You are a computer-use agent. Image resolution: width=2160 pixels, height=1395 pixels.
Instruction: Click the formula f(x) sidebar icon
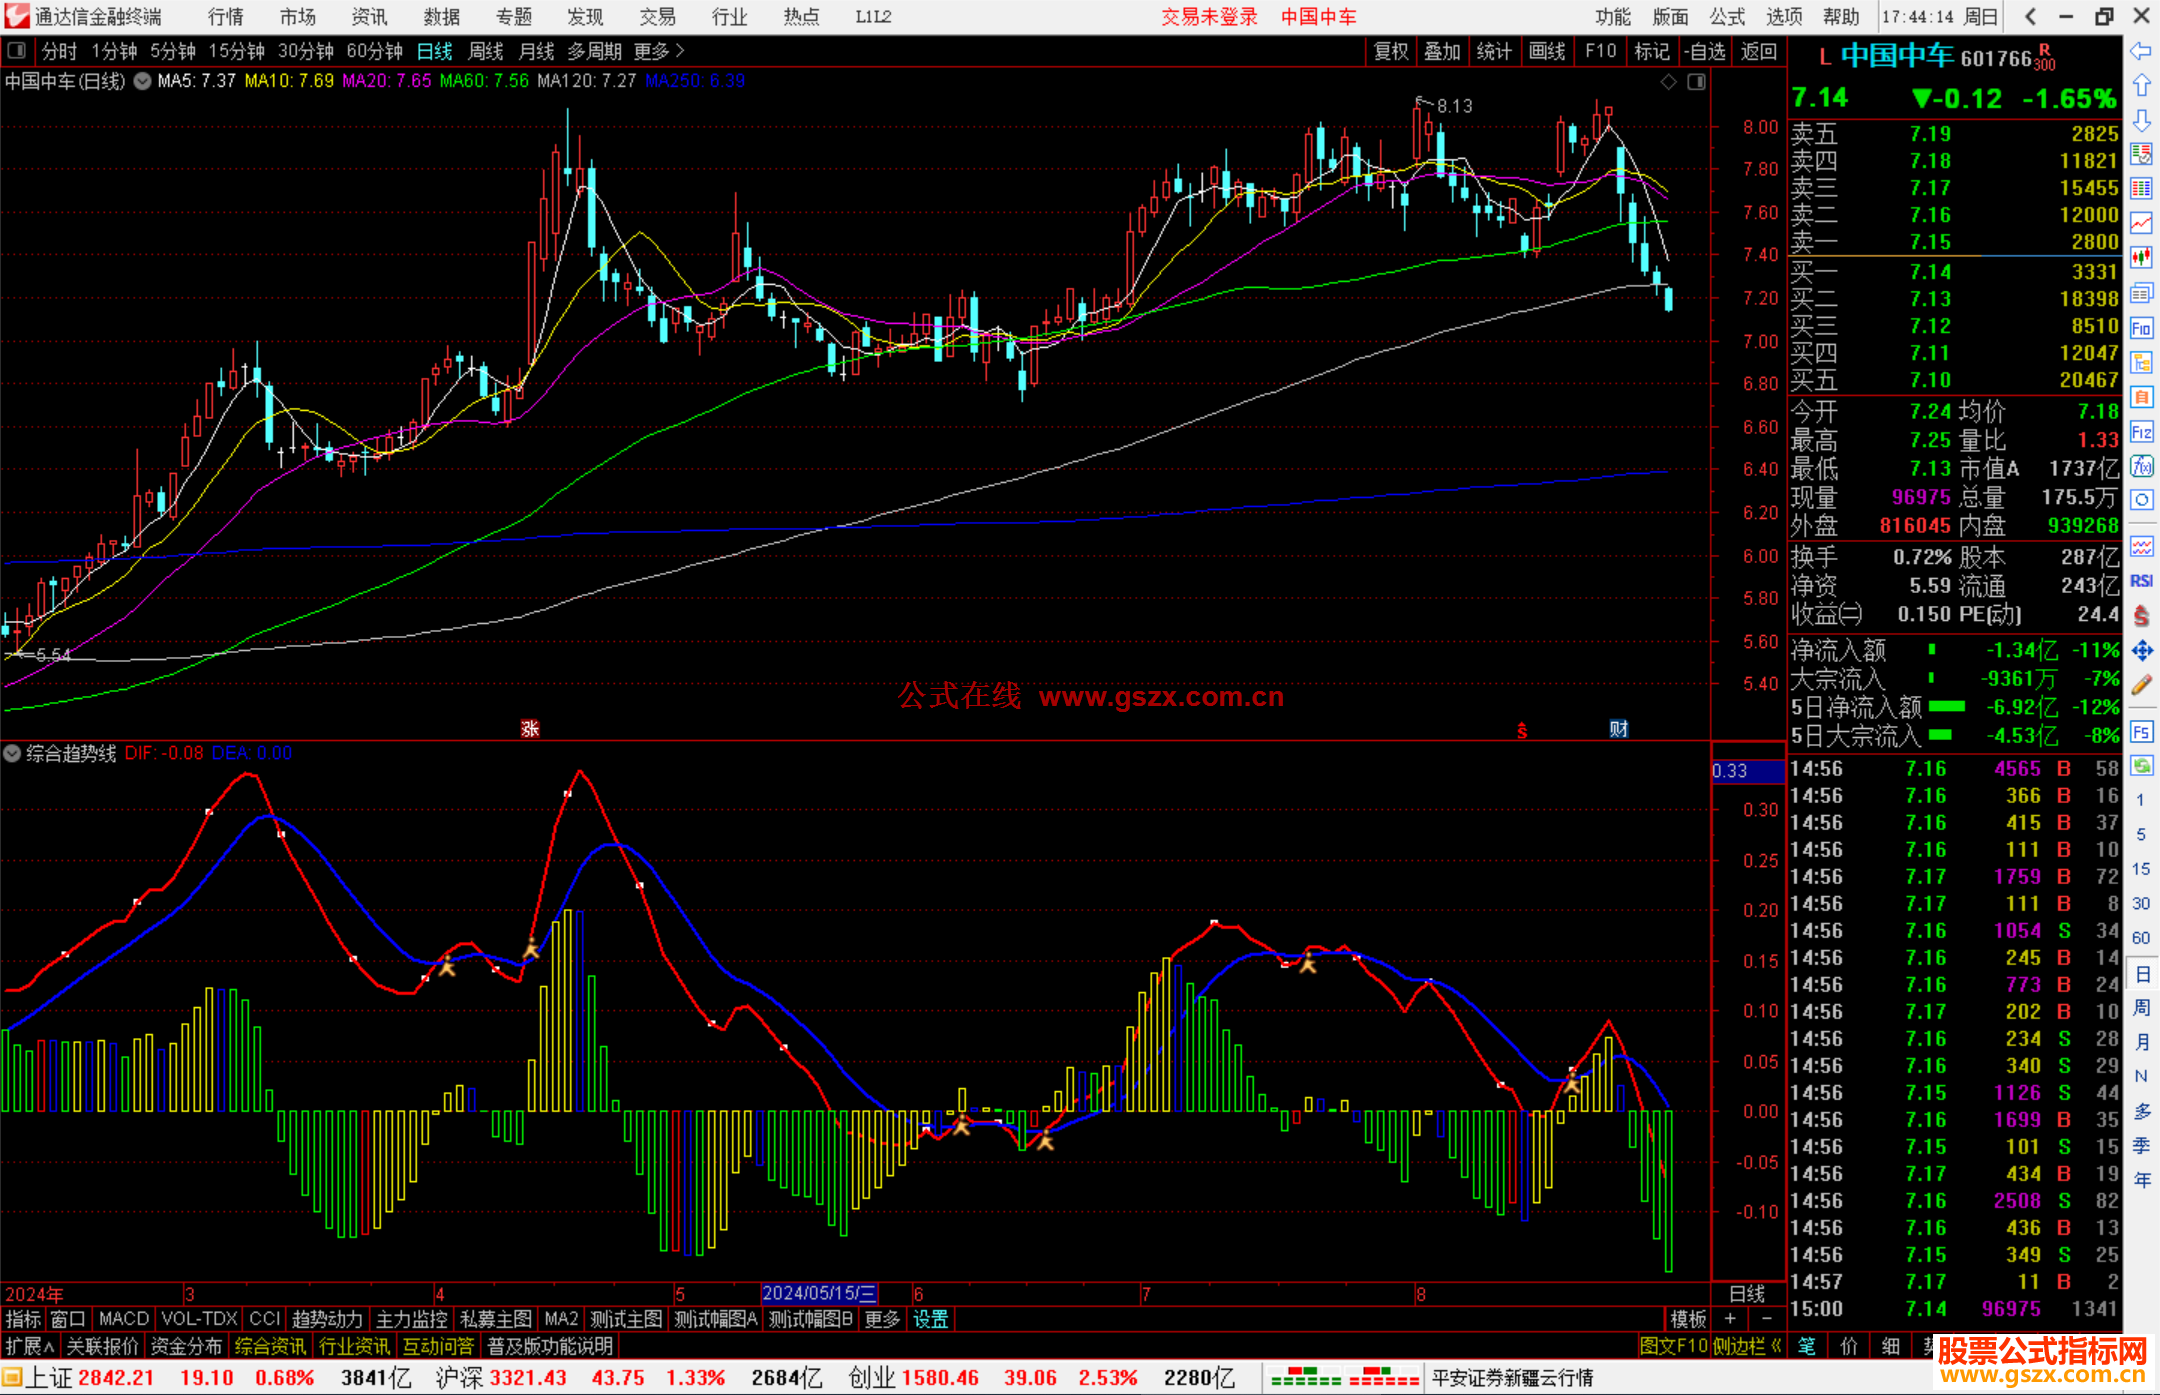click(x=2141, y=466)
